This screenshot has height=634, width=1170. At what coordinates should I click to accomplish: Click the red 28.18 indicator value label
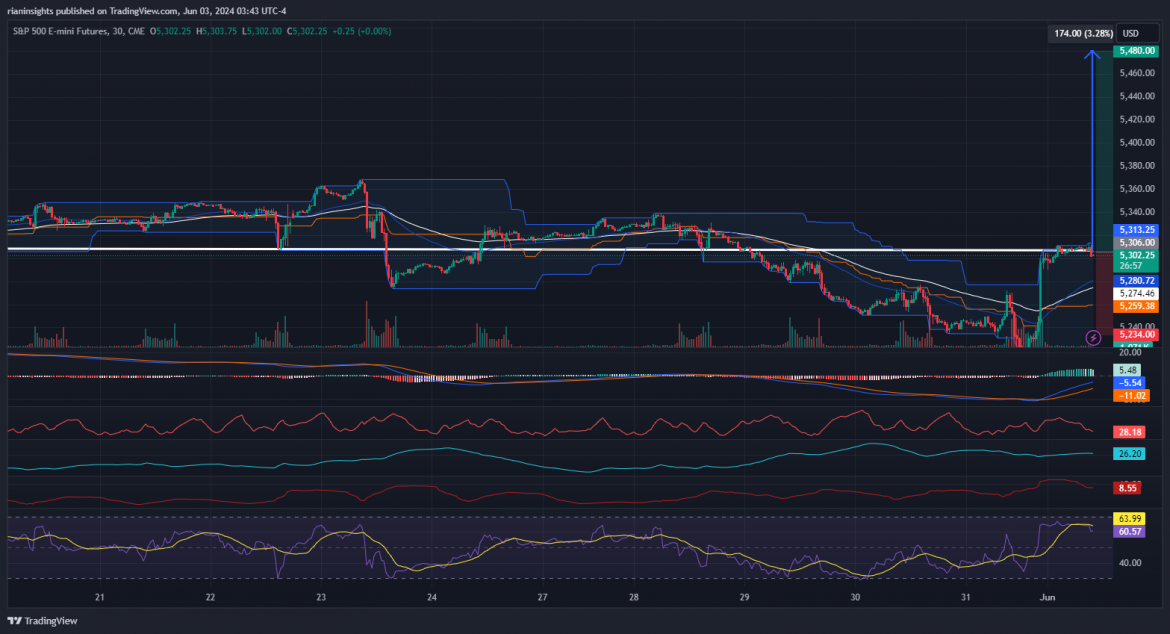1131,432
